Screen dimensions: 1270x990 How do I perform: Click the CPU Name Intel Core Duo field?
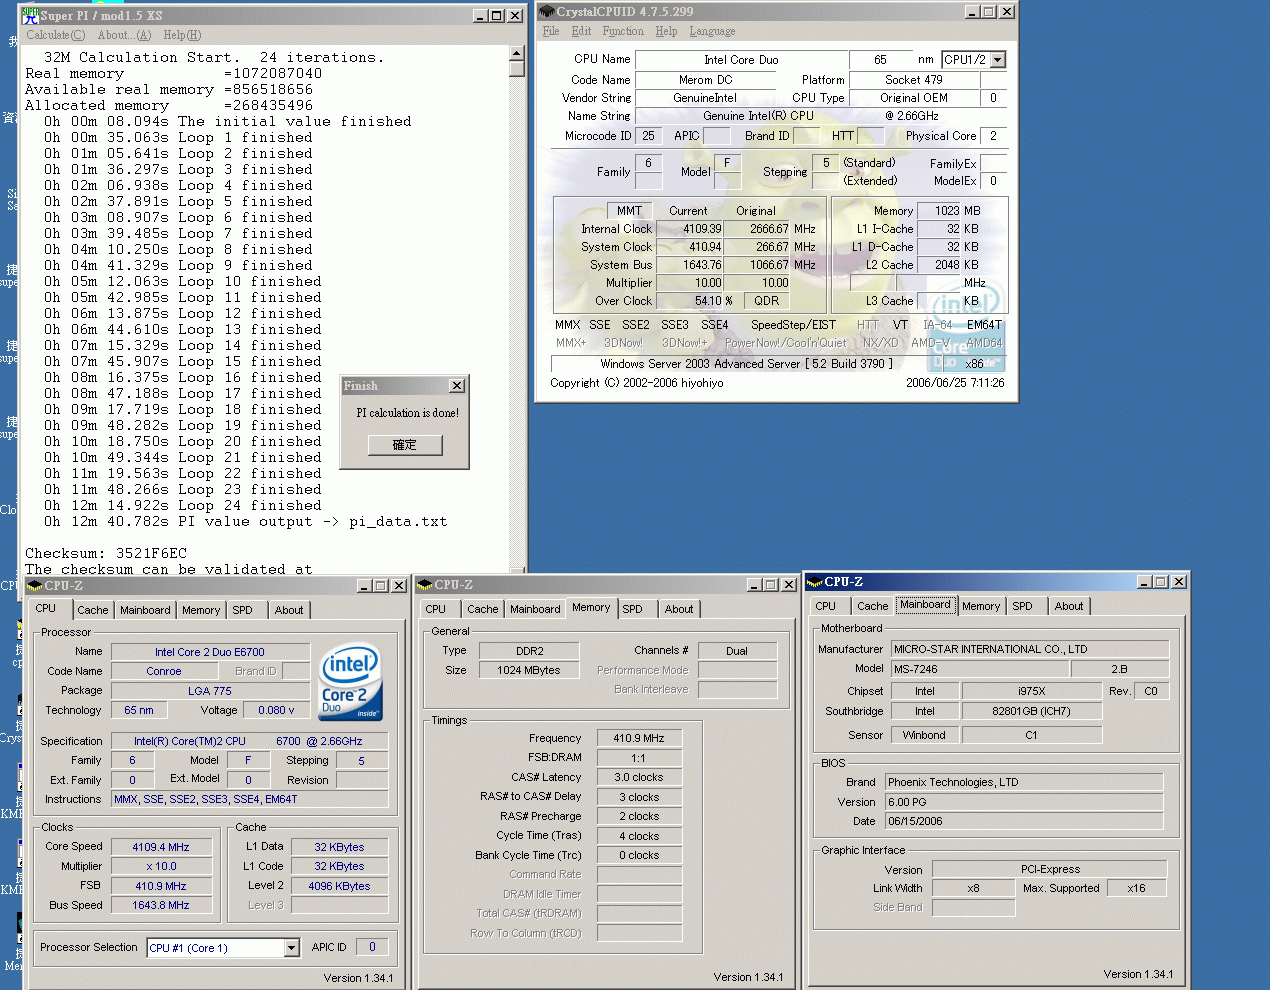[741, 60]
